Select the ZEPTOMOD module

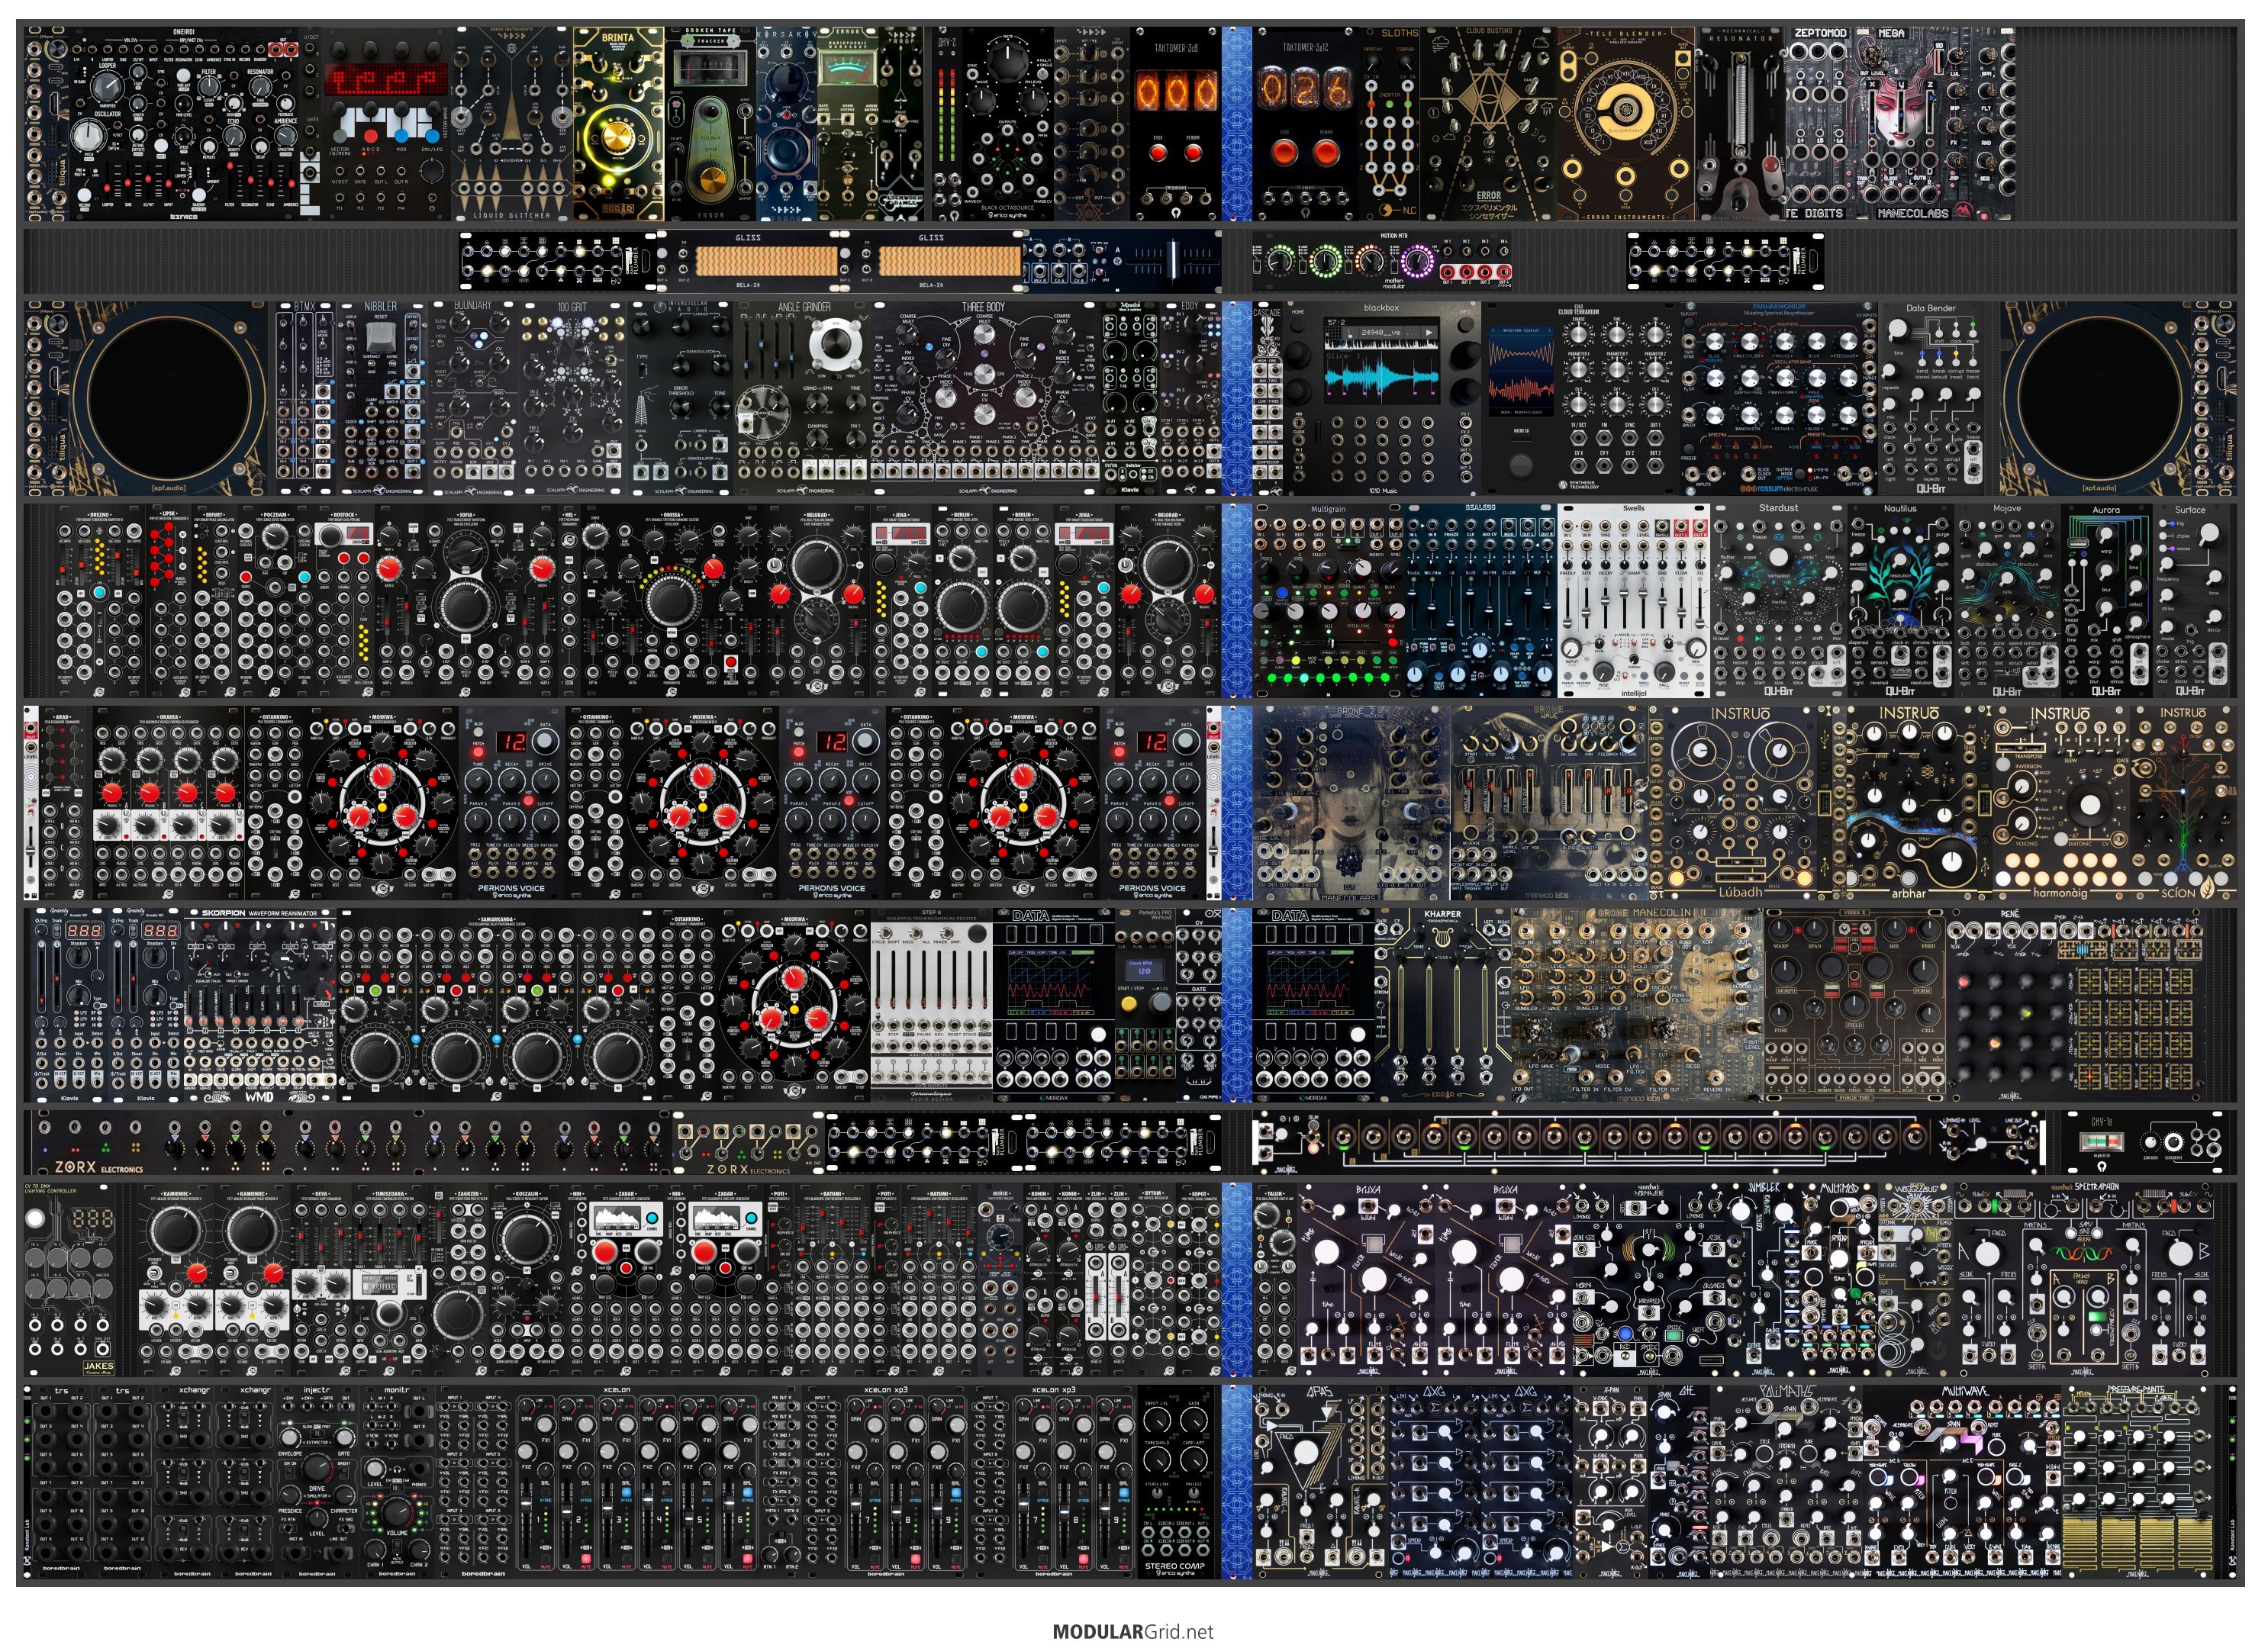pos(1819,124)
